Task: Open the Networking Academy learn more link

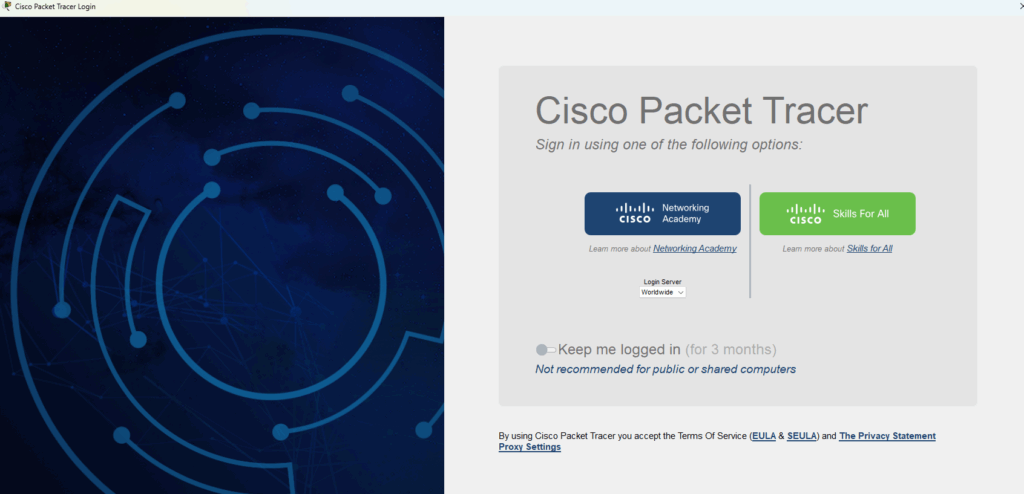Action: (x=695, y=248)
